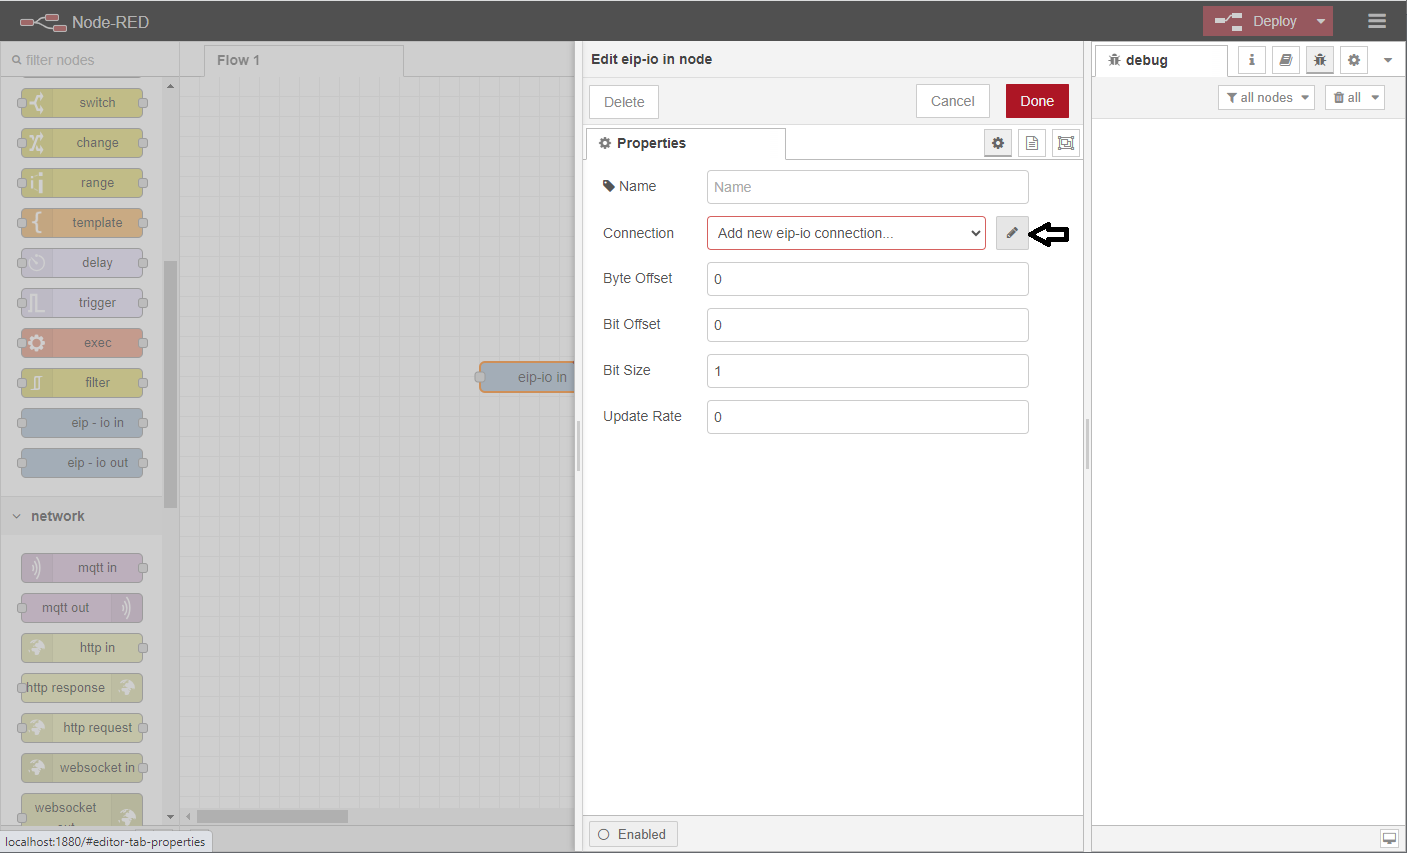Select the eip - io in palette node
This screenshot has height=853, width=1407.
(82, 423)
